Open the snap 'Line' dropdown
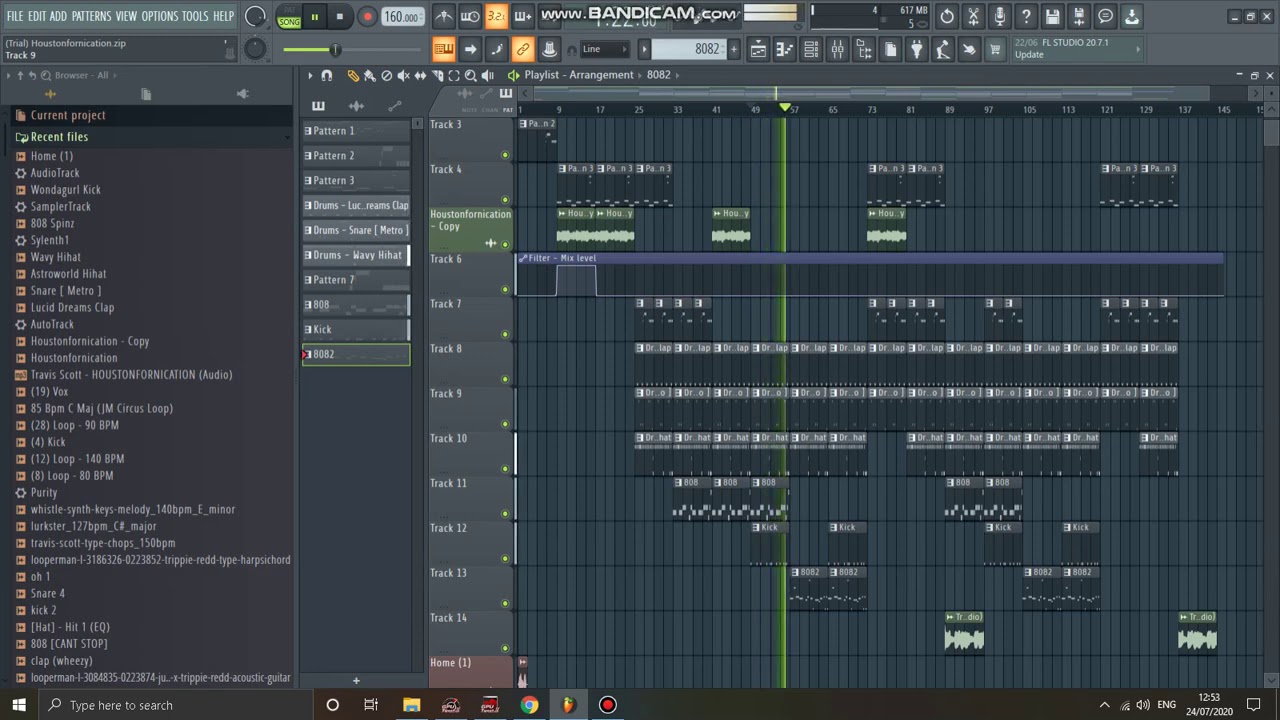Viewport: 1280px width, 720px height. click(x=606, y=49)
